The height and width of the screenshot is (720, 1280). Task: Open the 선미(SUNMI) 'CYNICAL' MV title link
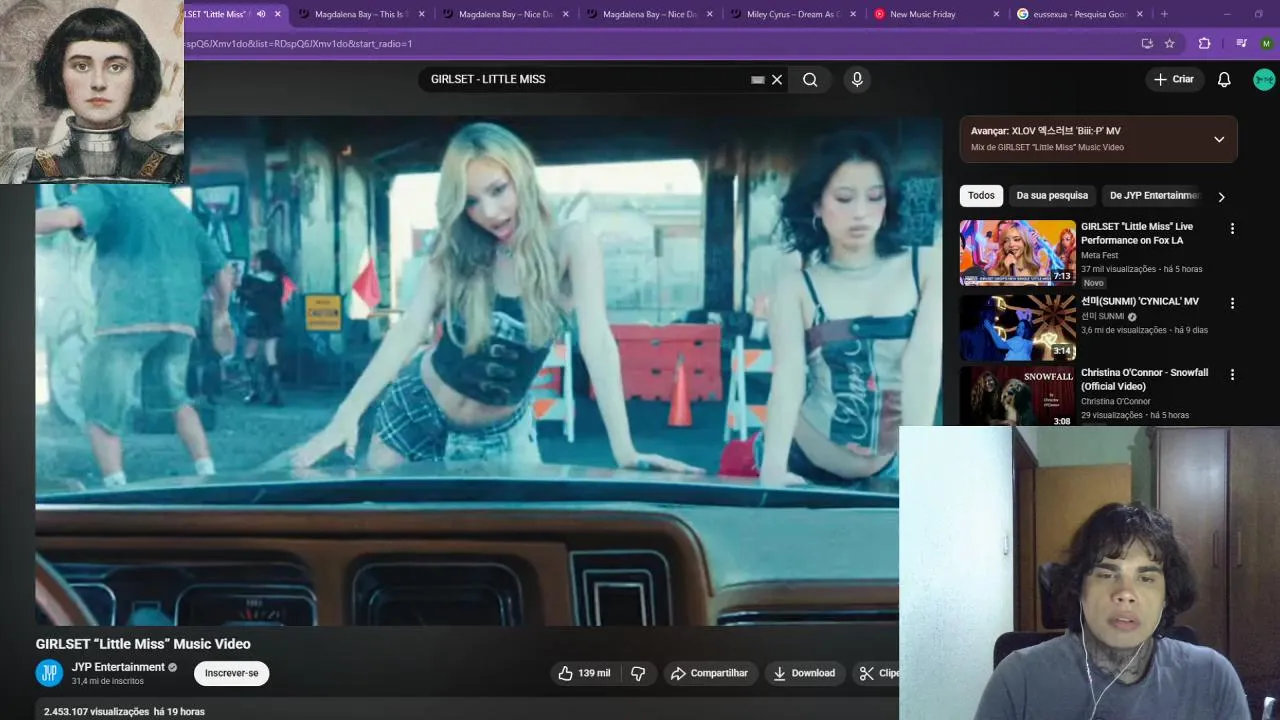[x=1140, y=301]
